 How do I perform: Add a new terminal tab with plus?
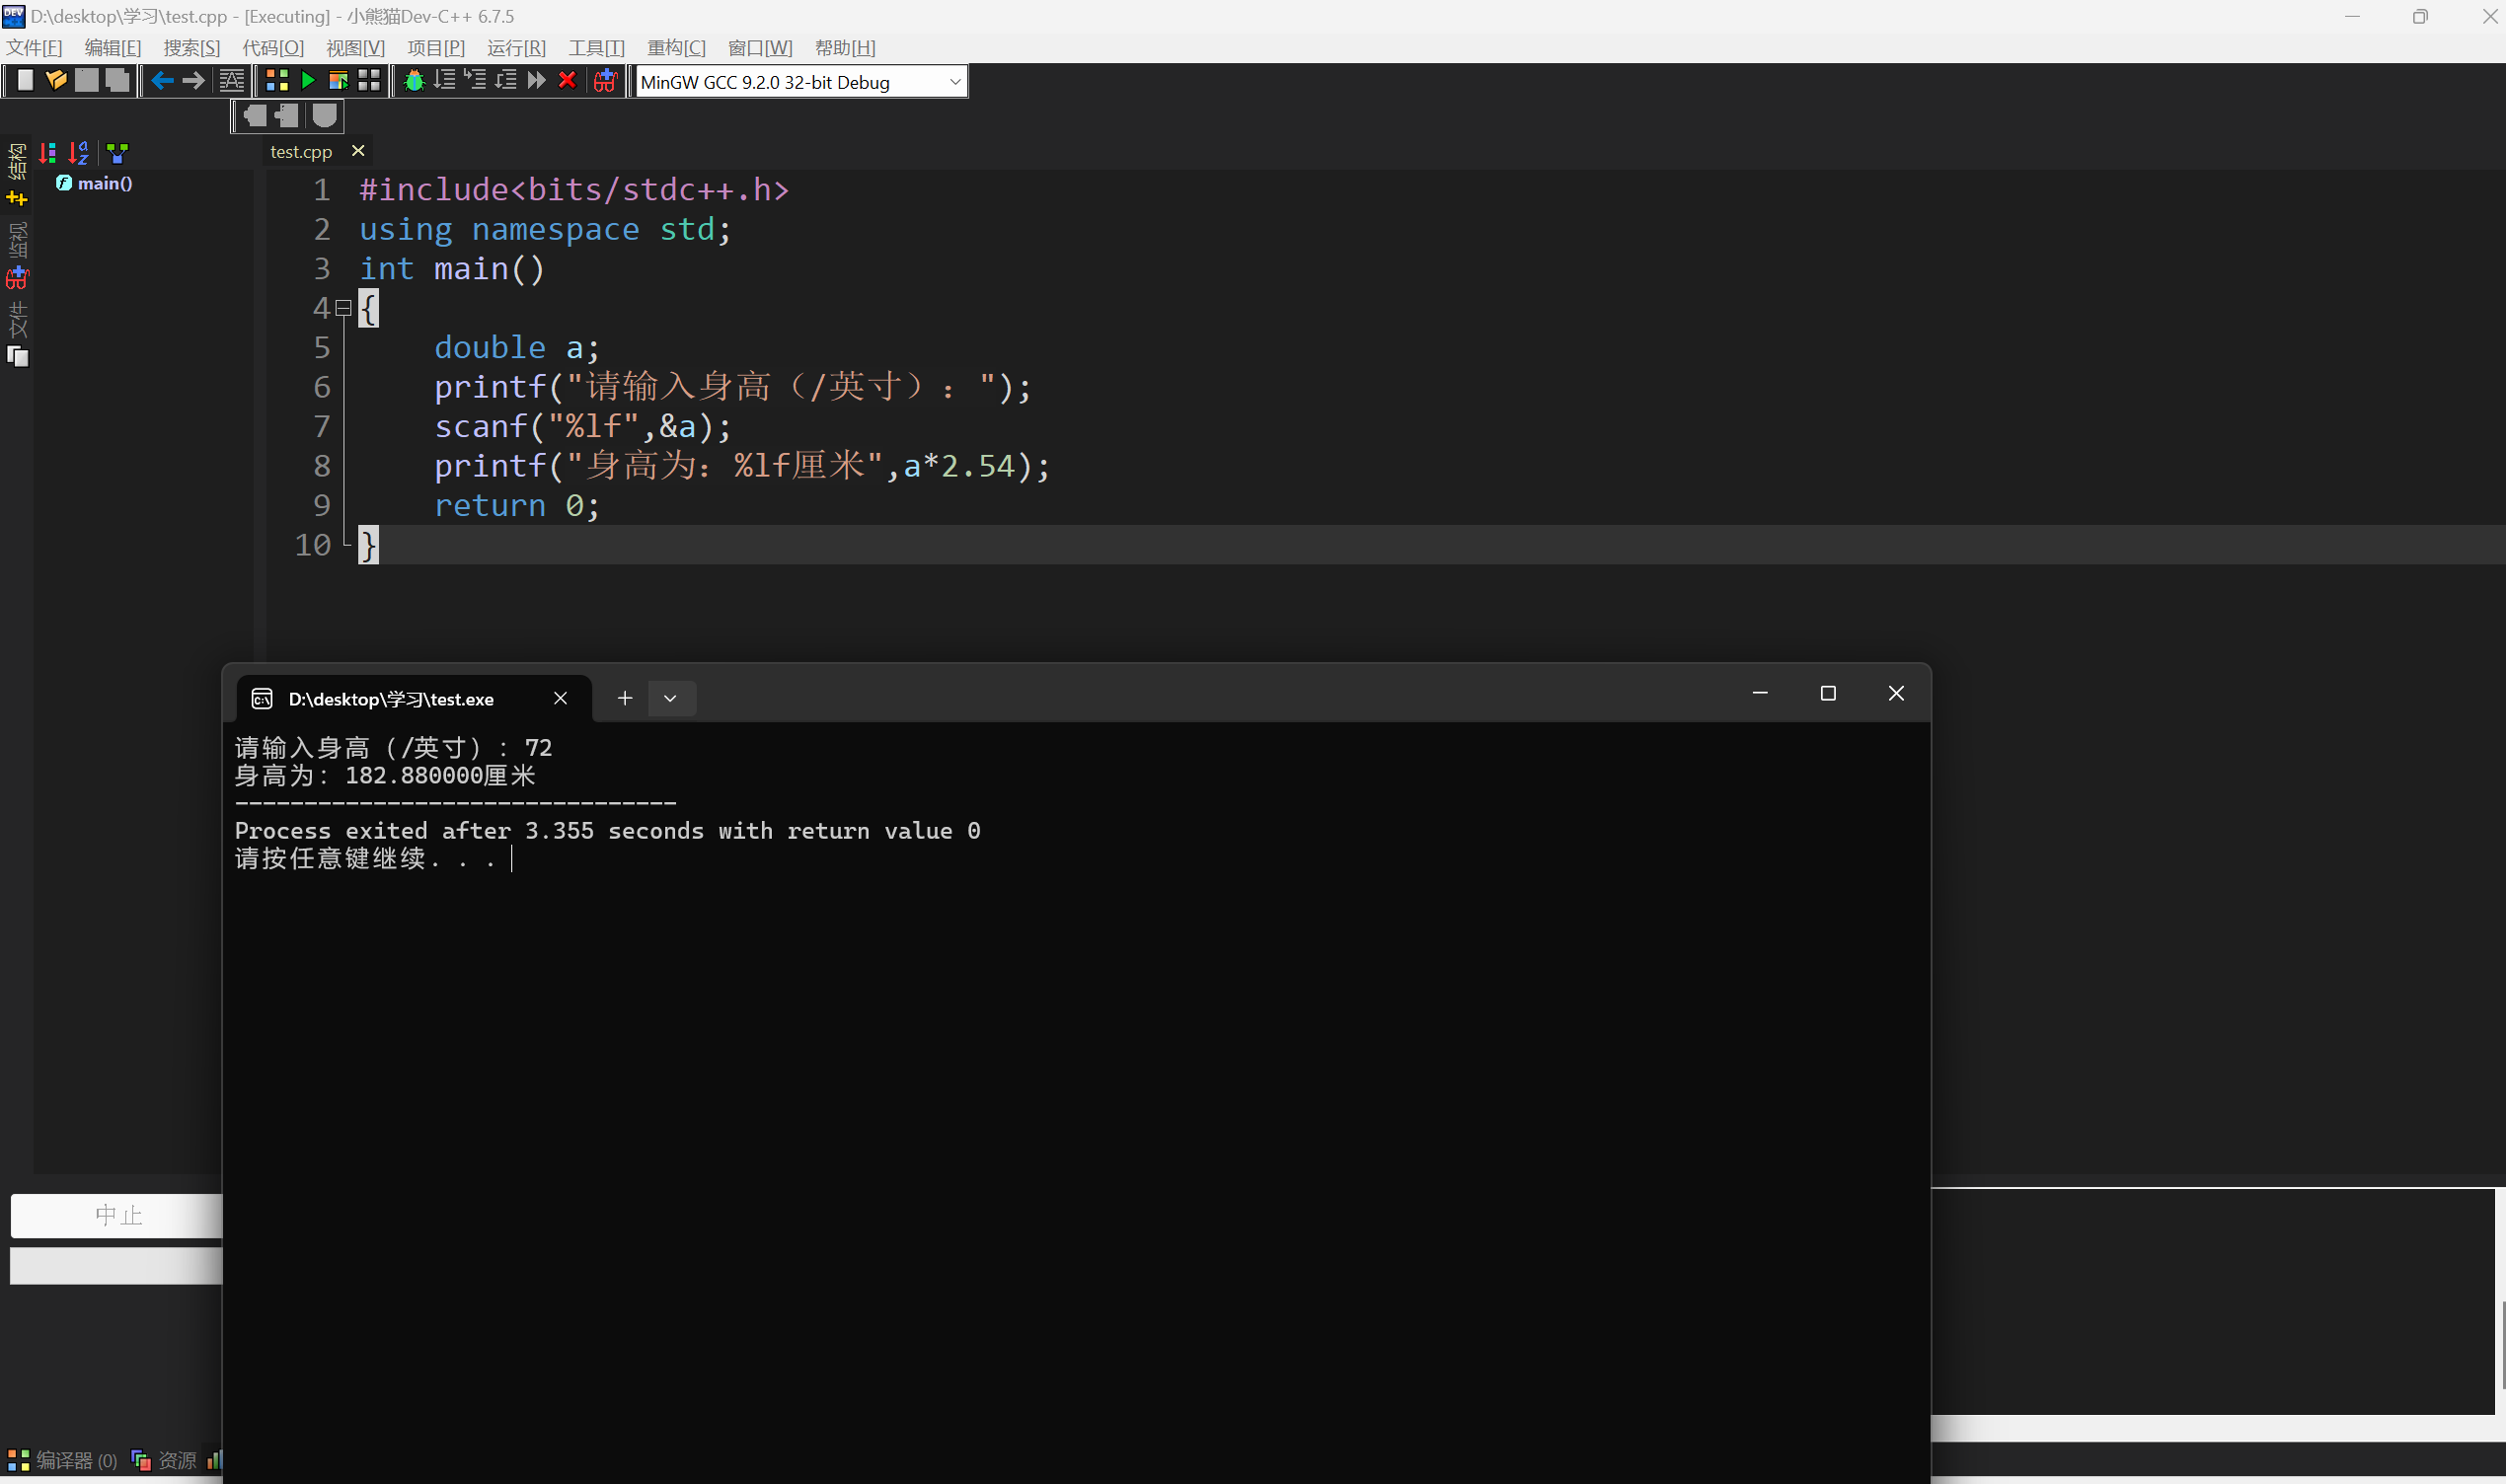[624, 698]
